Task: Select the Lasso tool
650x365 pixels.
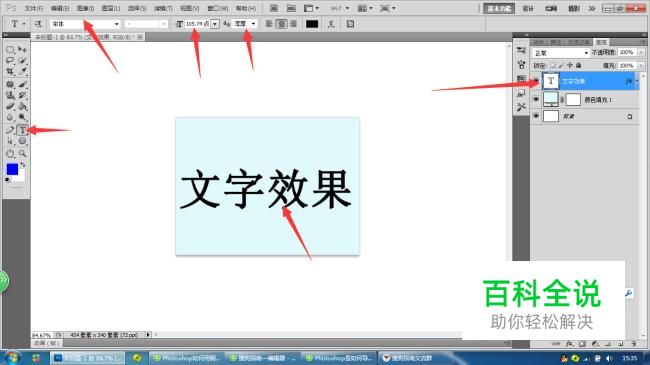Action: tap(10, 61)
